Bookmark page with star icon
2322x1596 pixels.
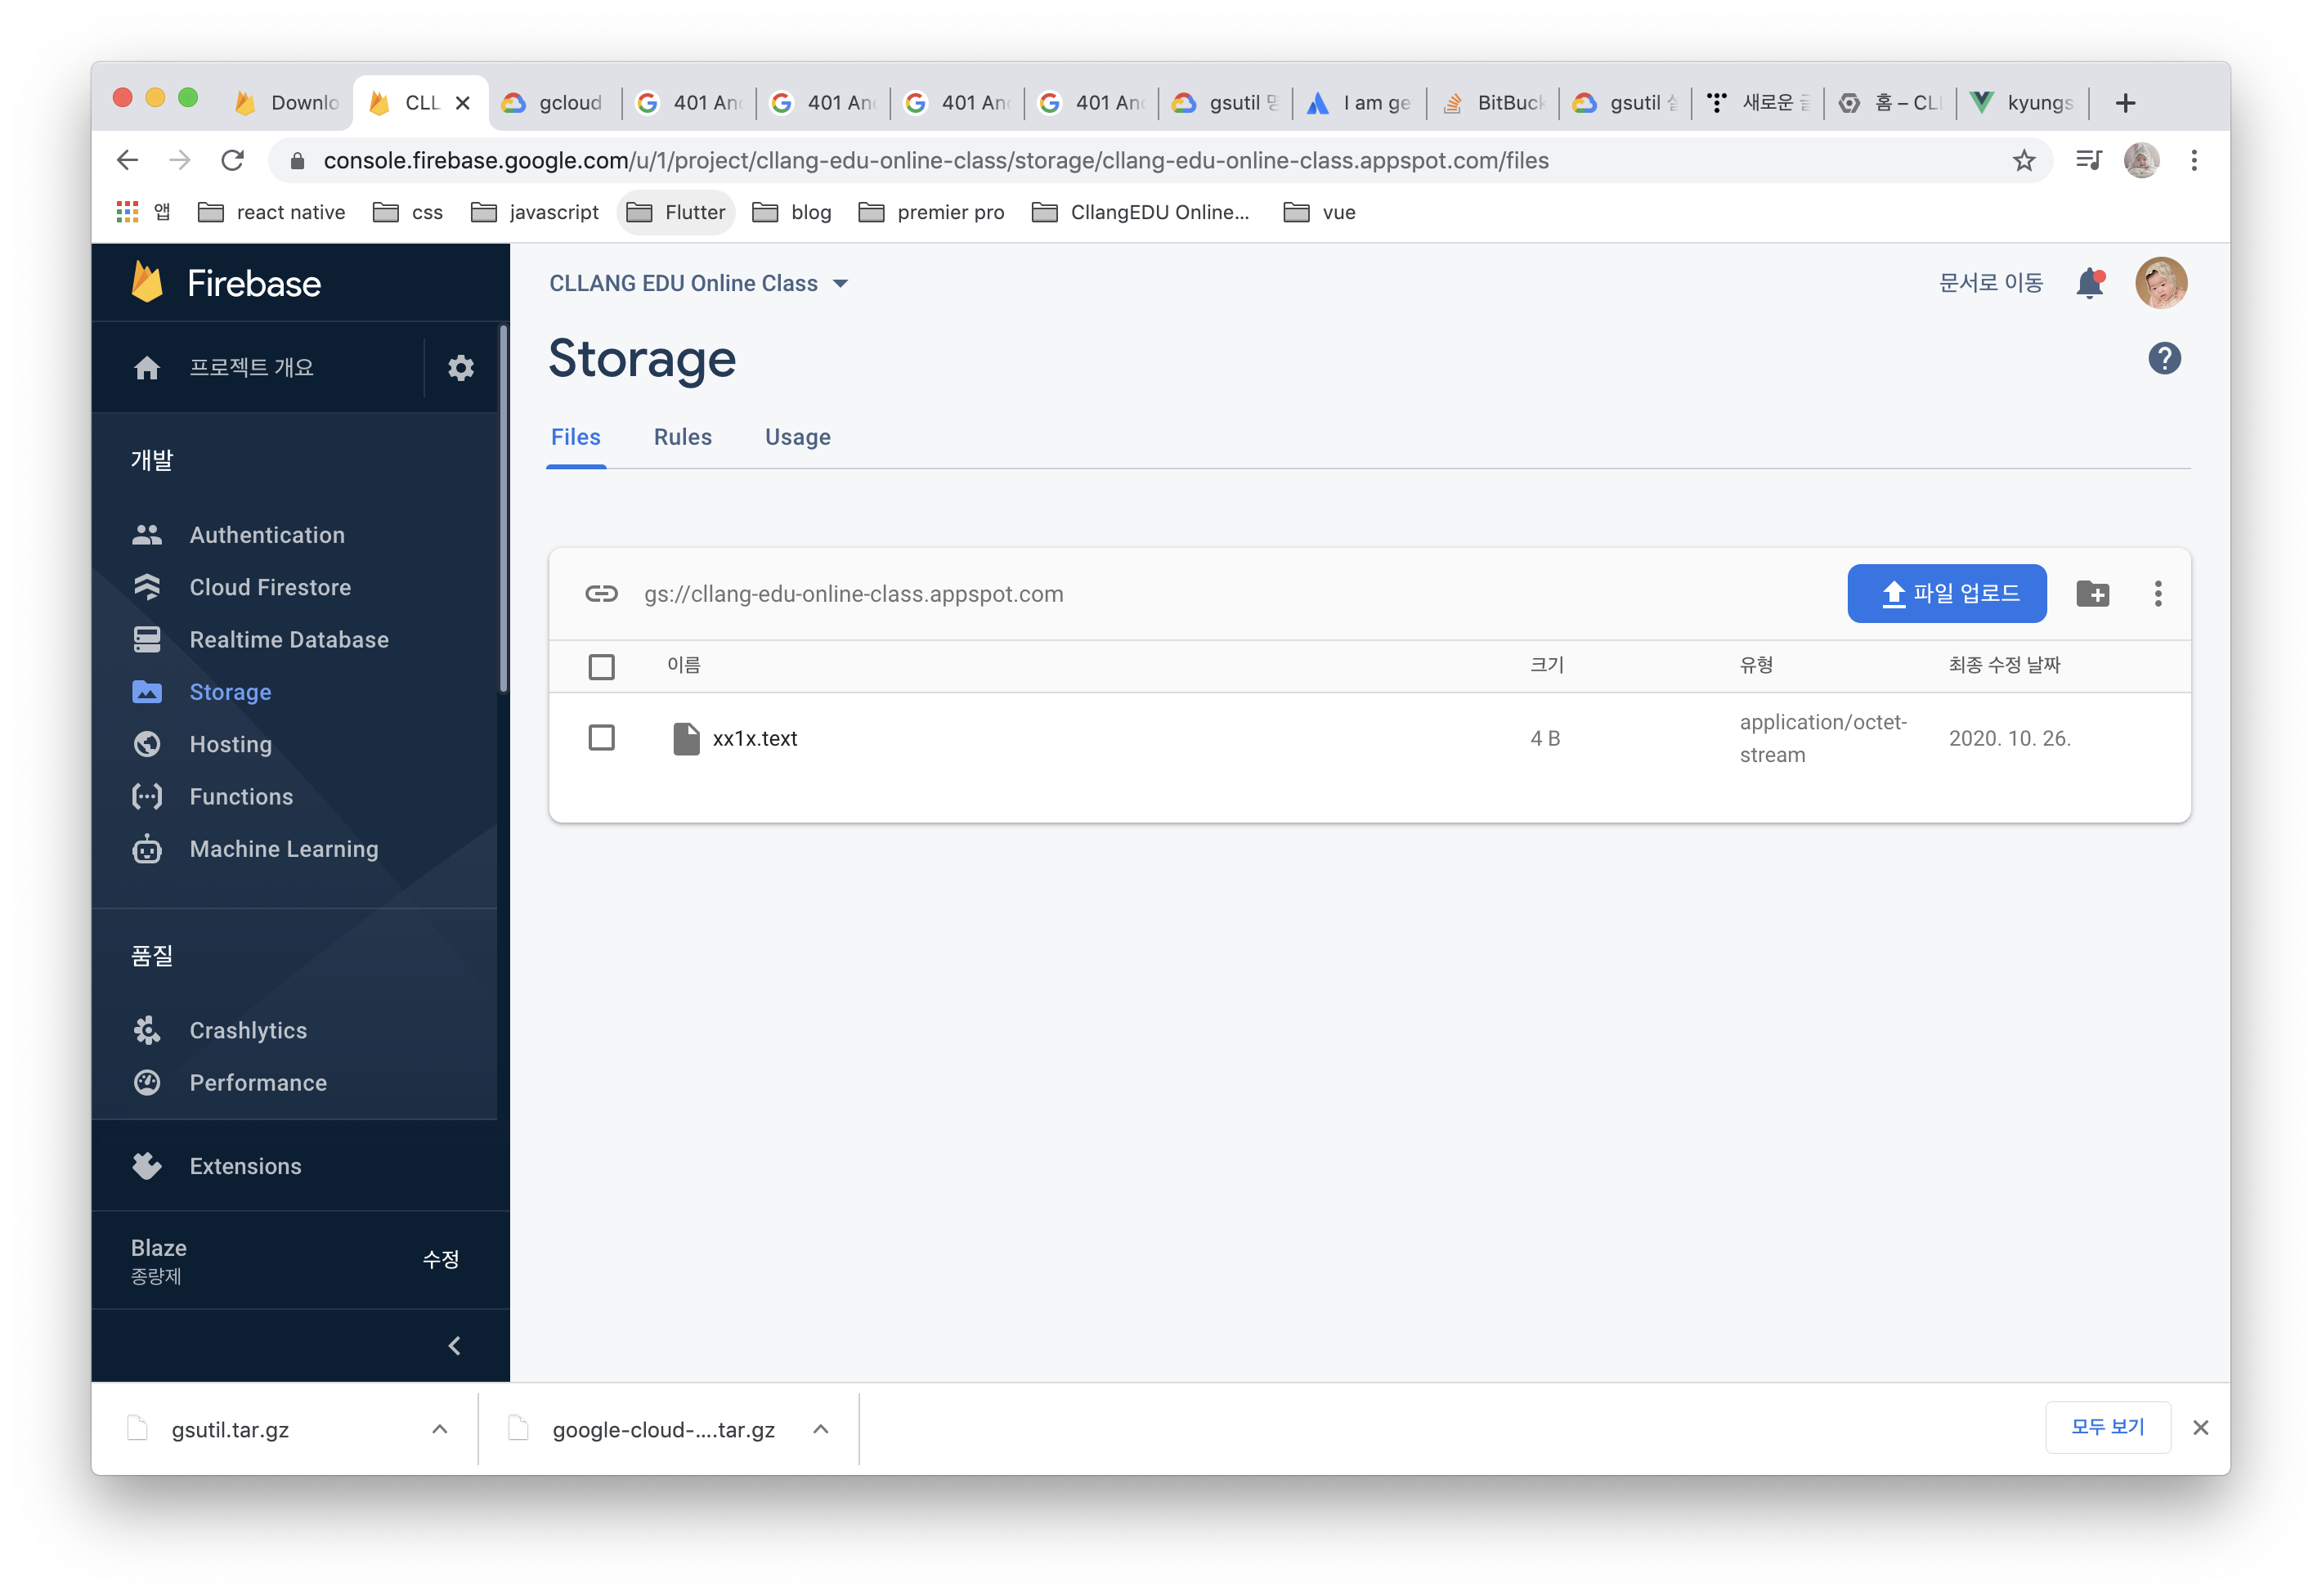tap(2023, 160)
